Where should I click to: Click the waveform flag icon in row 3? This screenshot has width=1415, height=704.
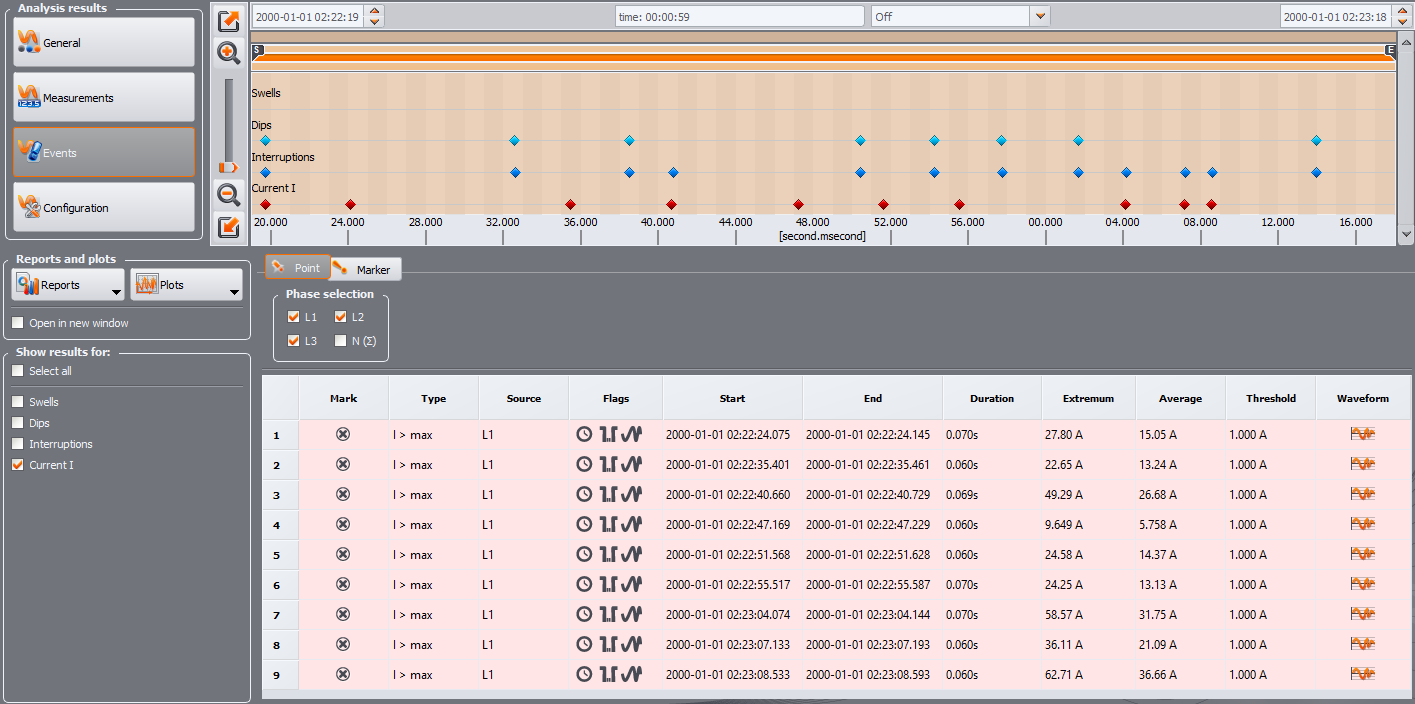(631, 494)
